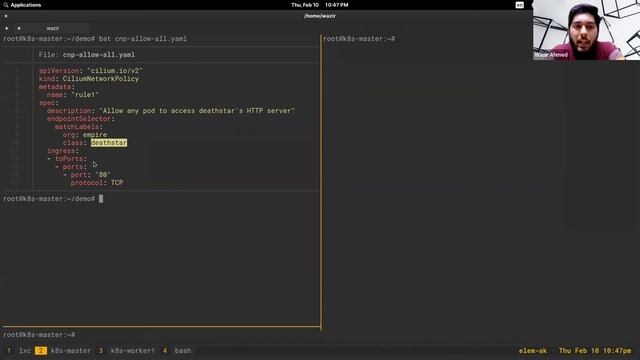
Task: Click the 'metadata:' line
Action: 57,87
